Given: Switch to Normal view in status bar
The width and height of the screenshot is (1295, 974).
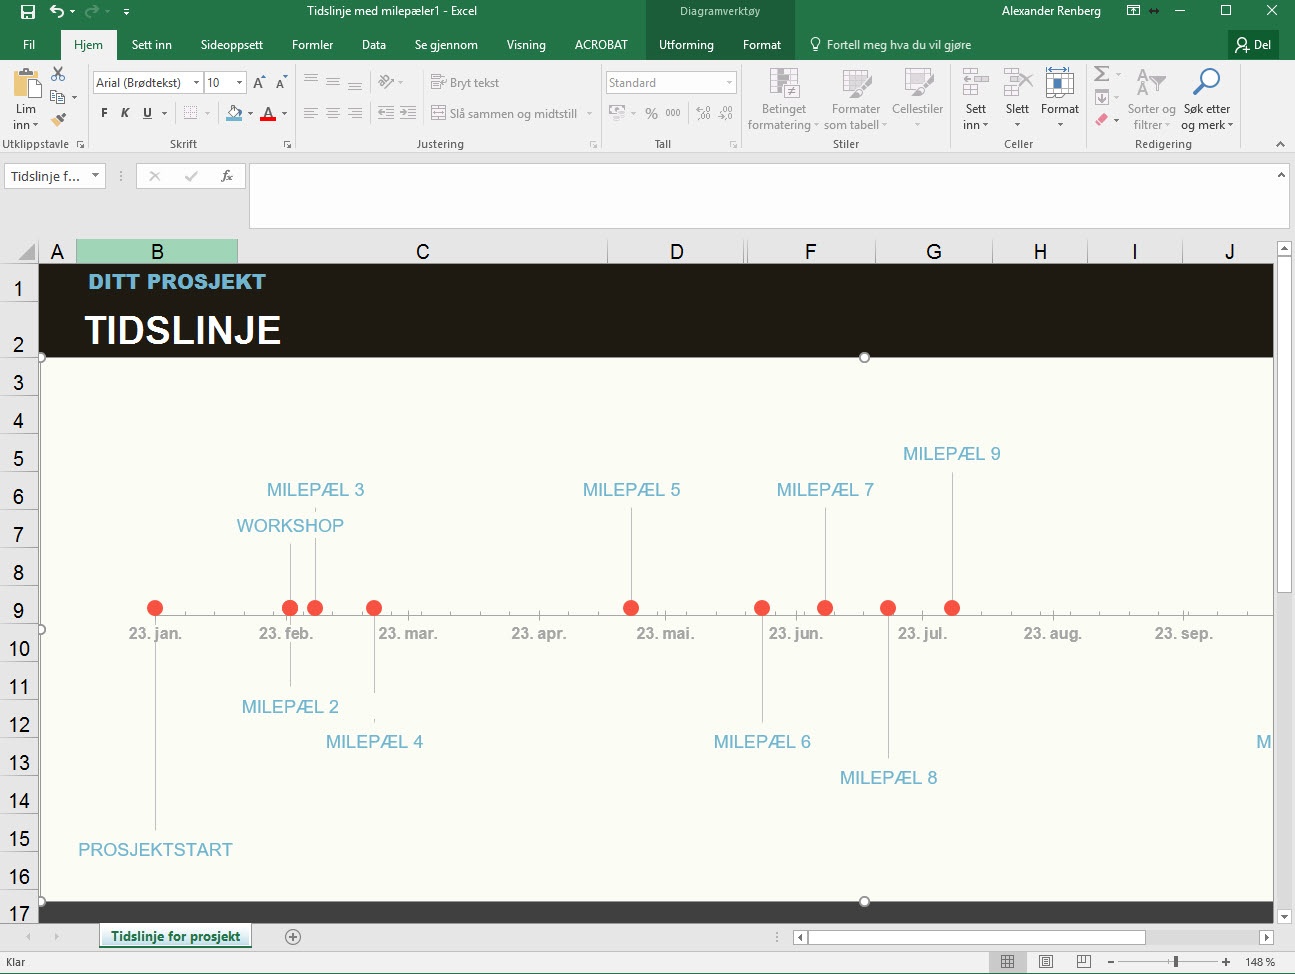Looking at the screenshot, I should (x=1007, y=962).
